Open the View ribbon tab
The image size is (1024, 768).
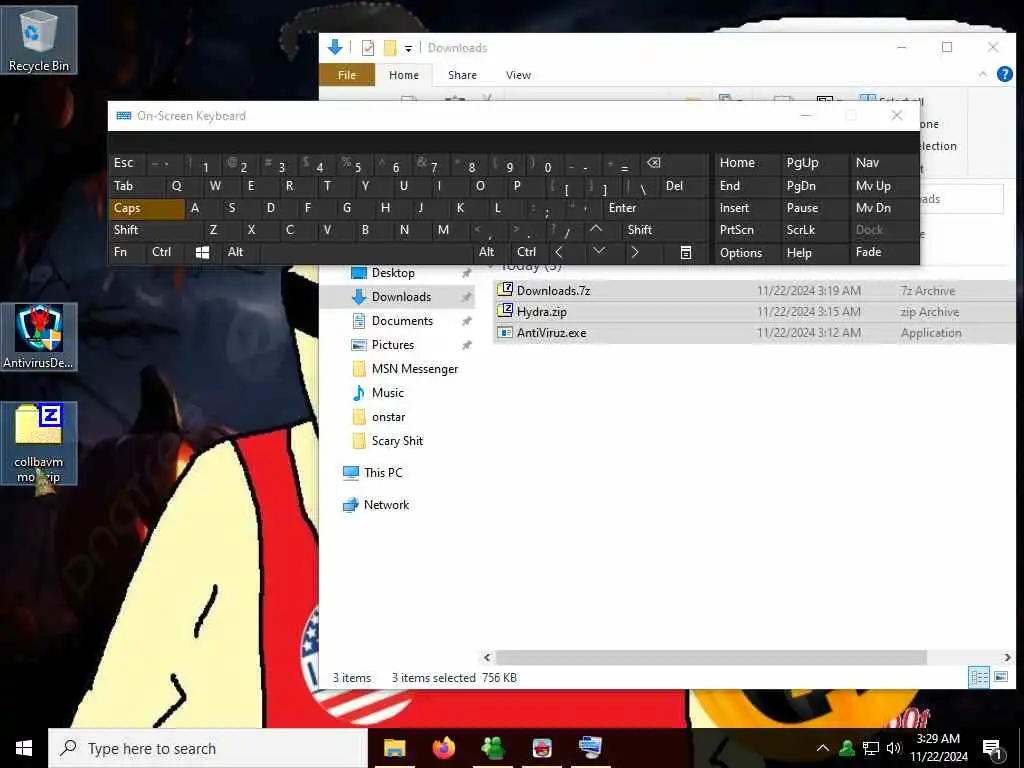[518, 75]
